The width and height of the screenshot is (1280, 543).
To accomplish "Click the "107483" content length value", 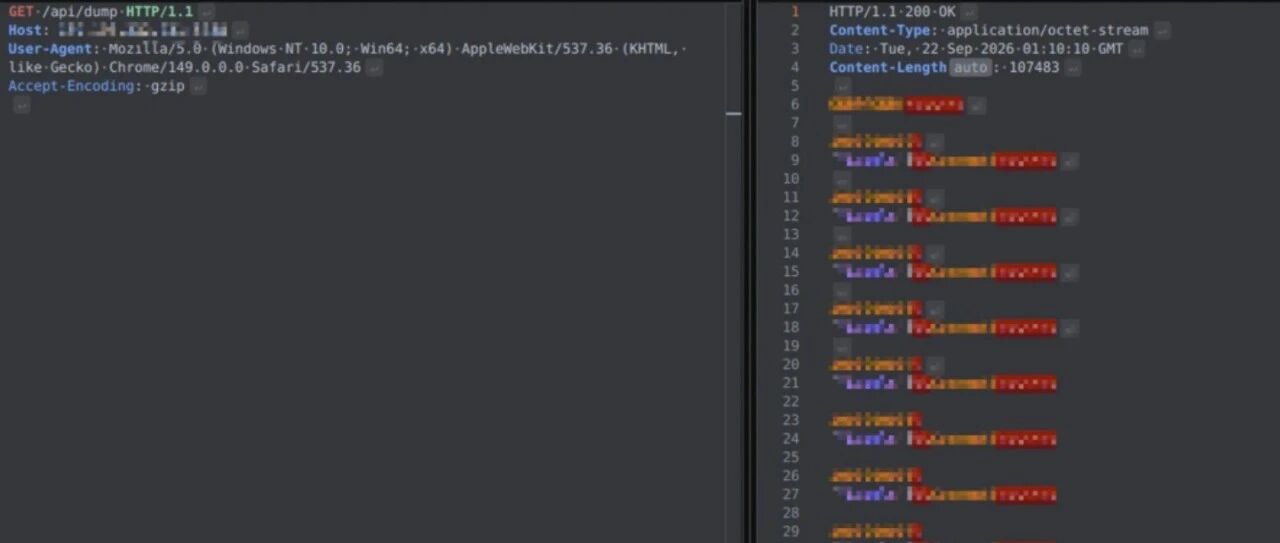I will click(1034, 68).
